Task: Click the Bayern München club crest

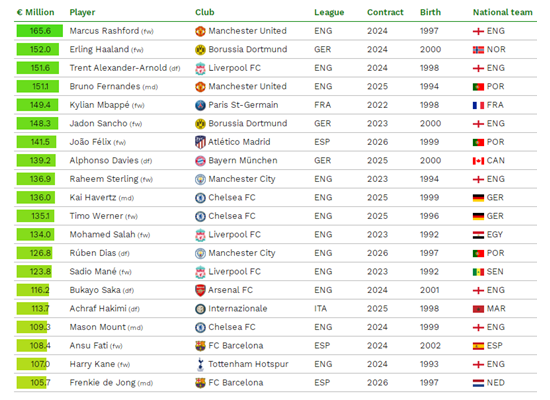Action: tap(200, 161)
